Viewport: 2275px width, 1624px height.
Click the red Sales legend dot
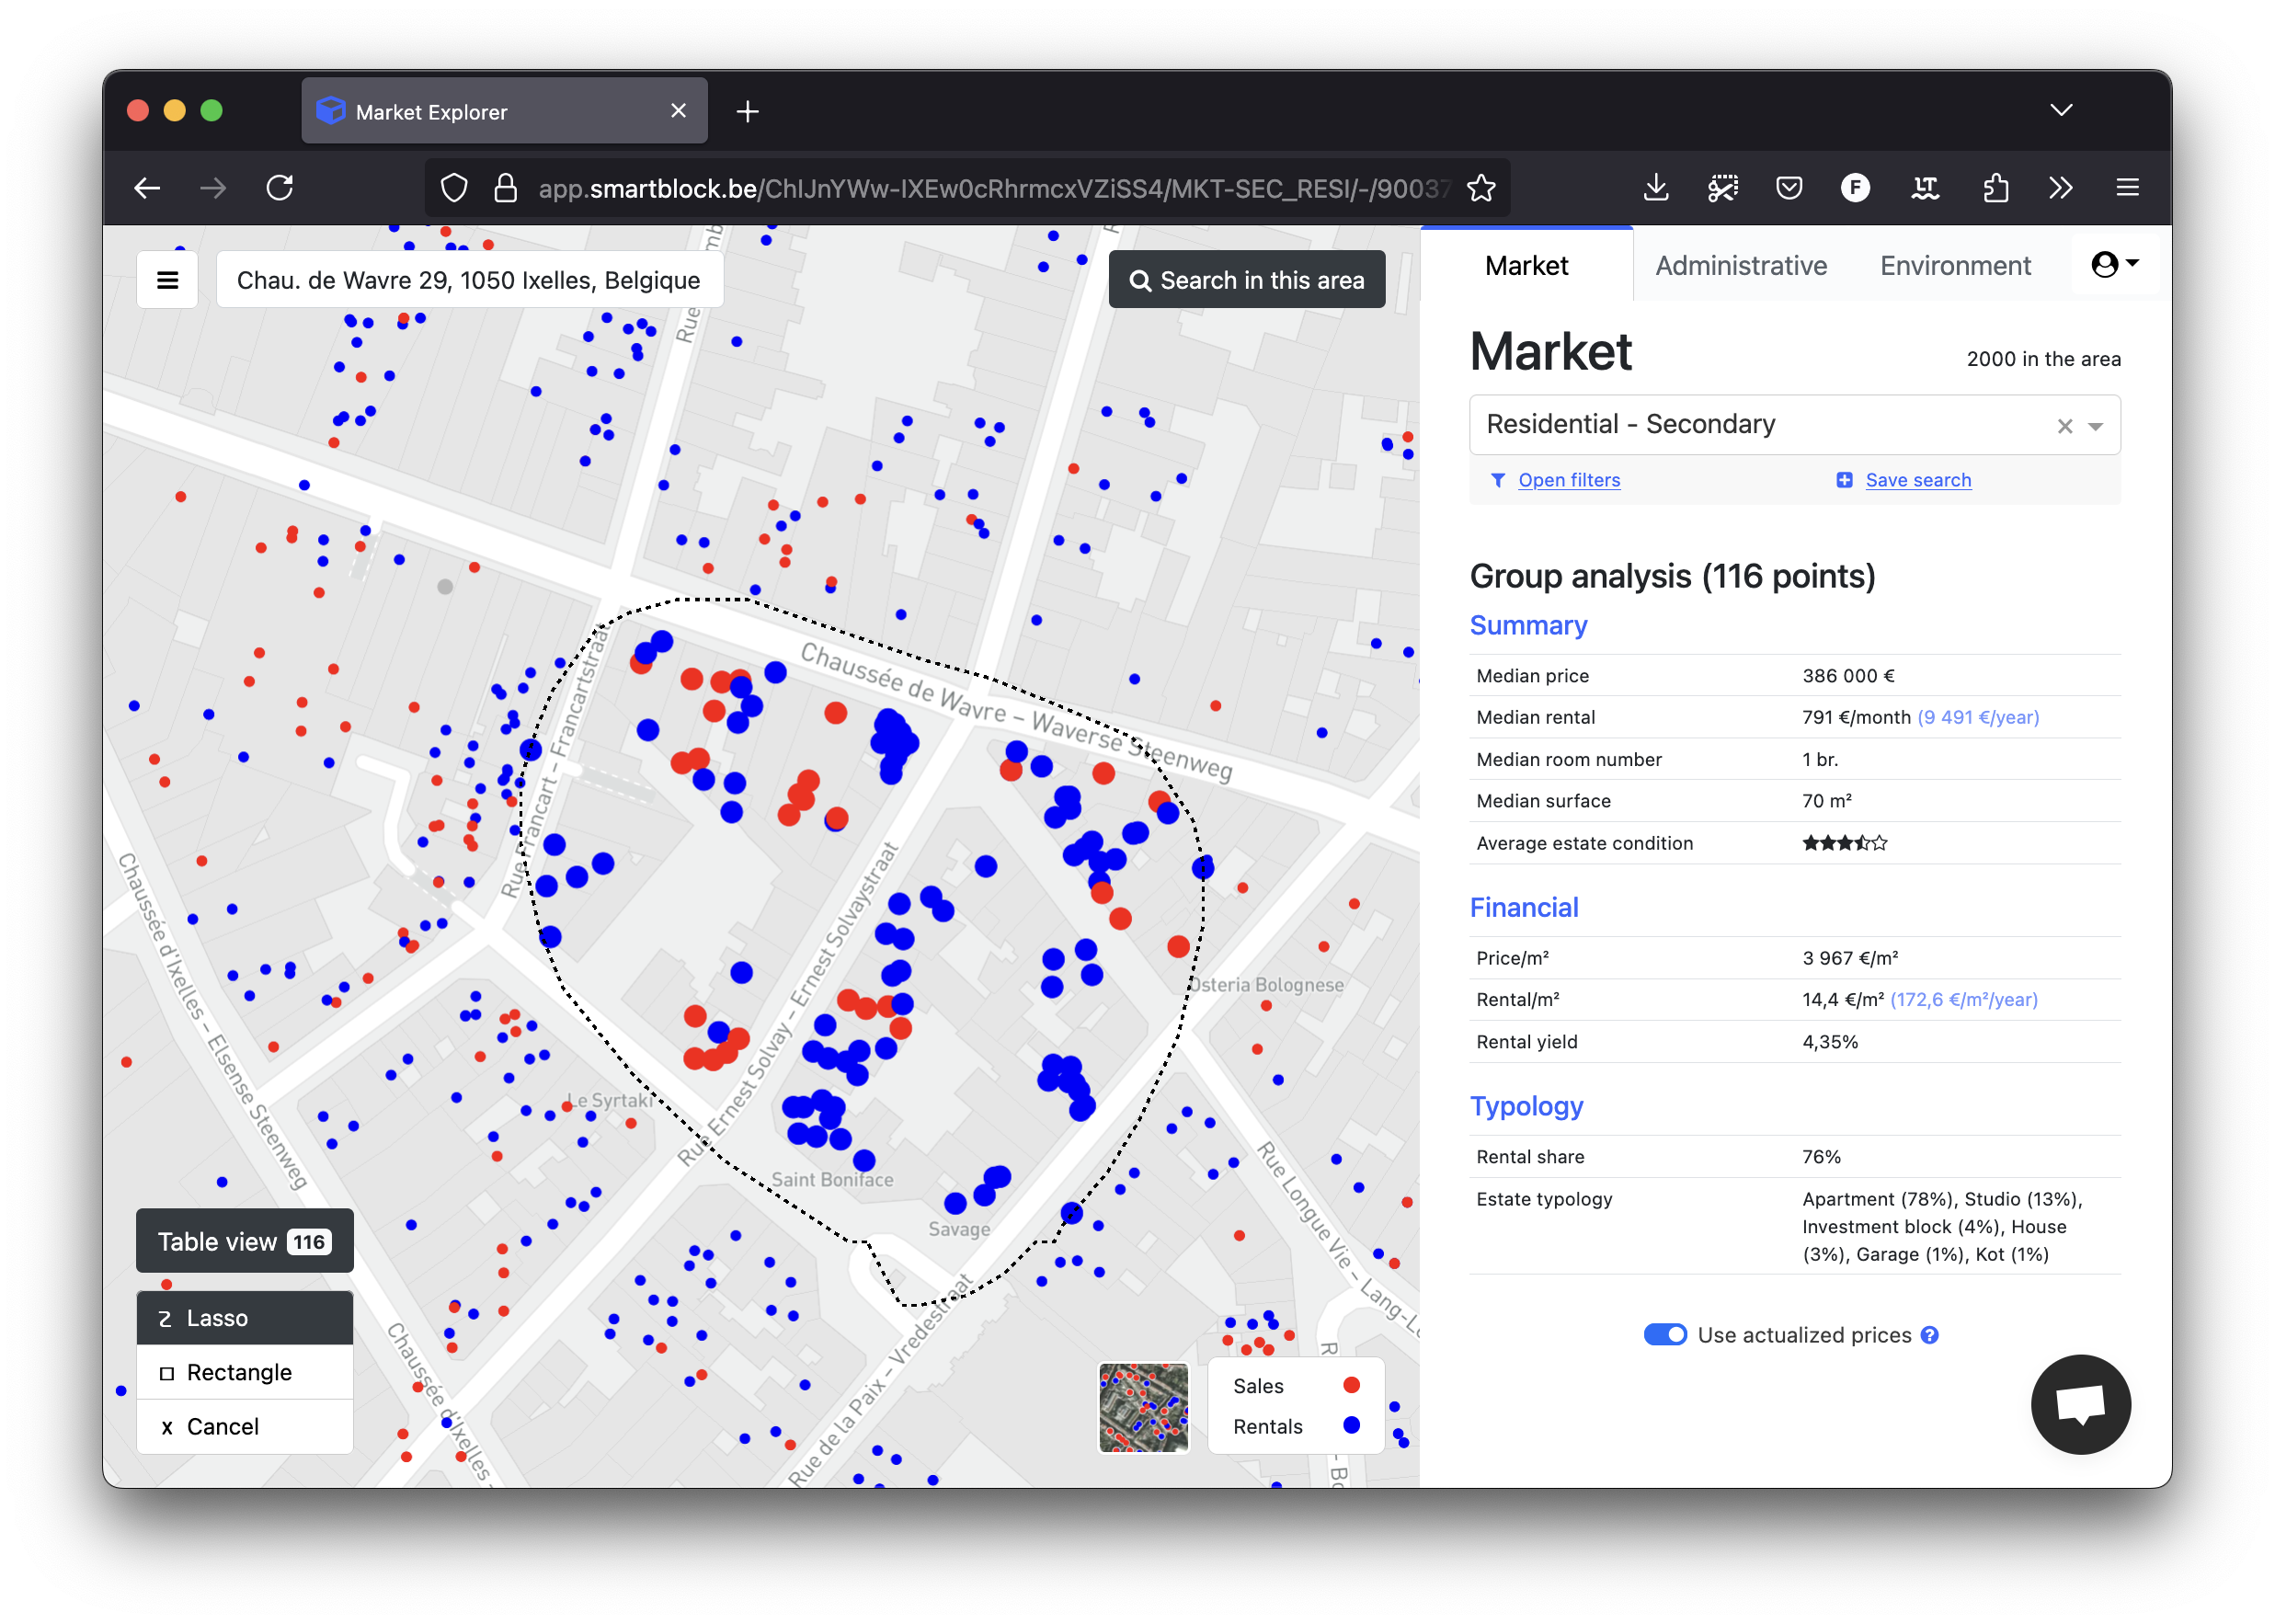click(1351, 1385)
